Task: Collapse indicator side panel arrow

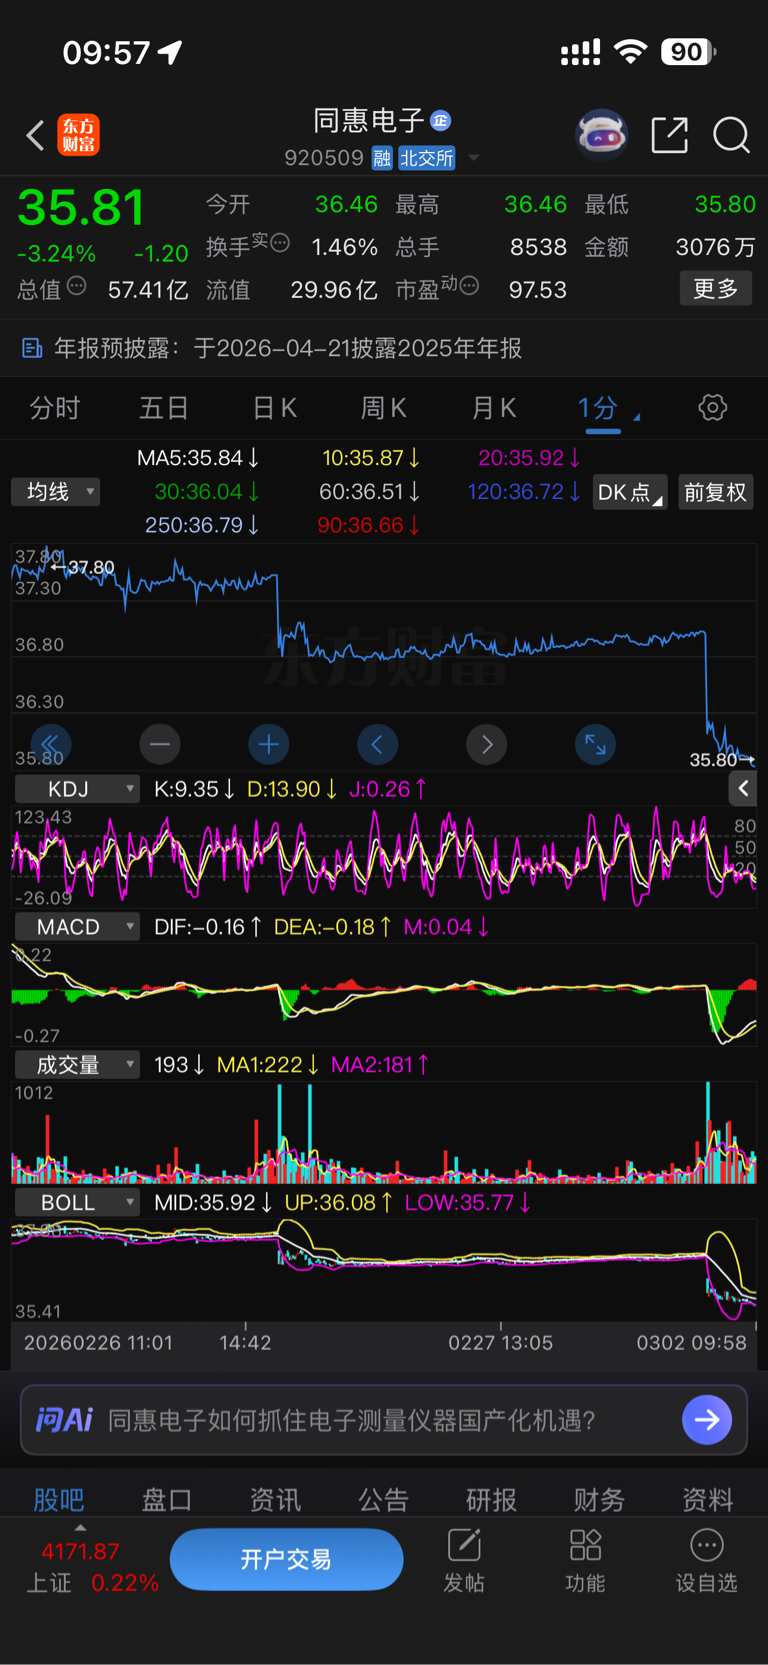Action: point(743,789)
